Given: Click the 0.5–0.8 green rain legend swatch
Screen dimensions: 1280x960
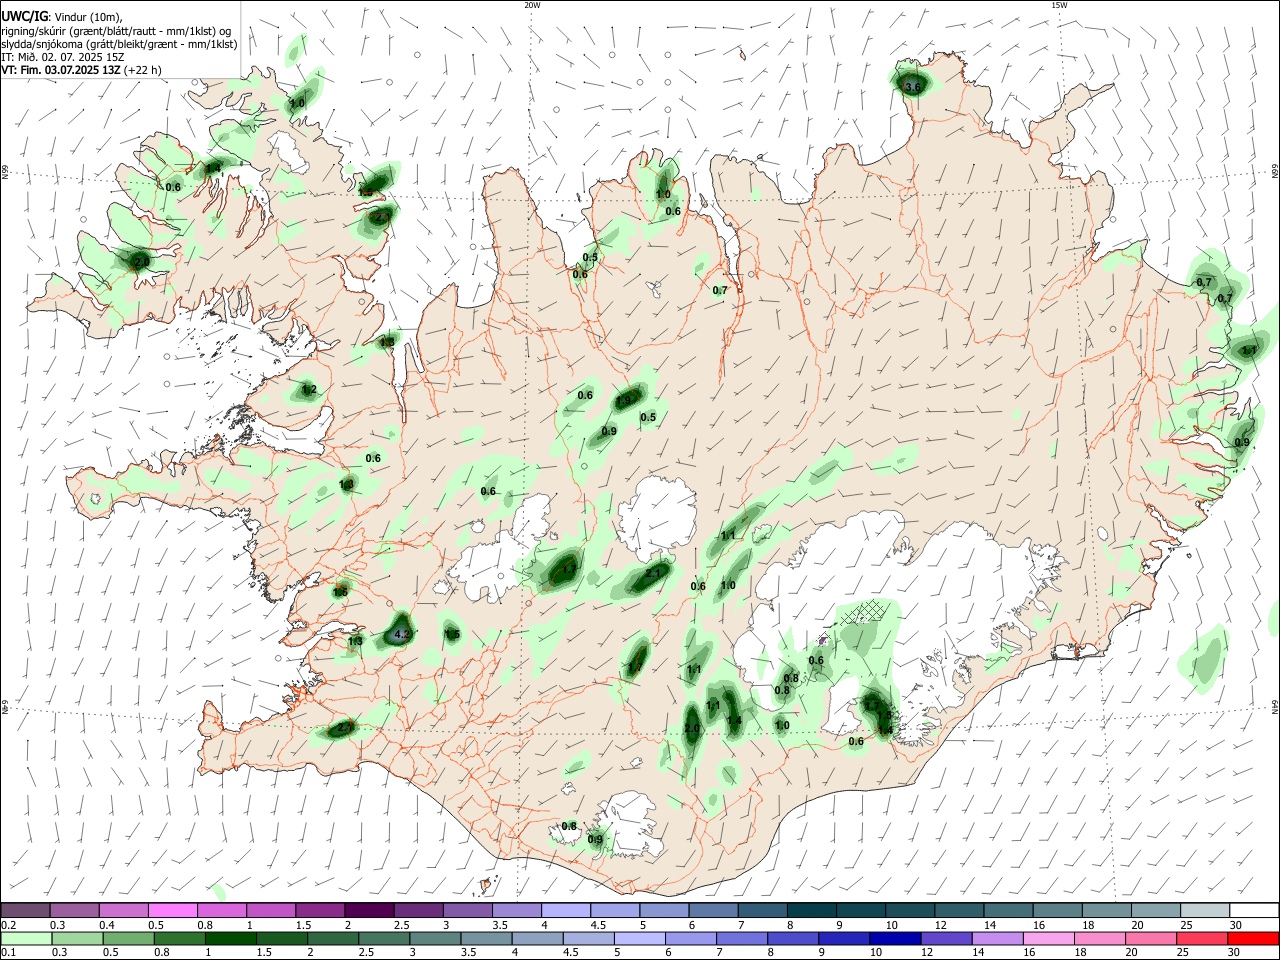Looking at the screenshot, I should pos(129,938).
